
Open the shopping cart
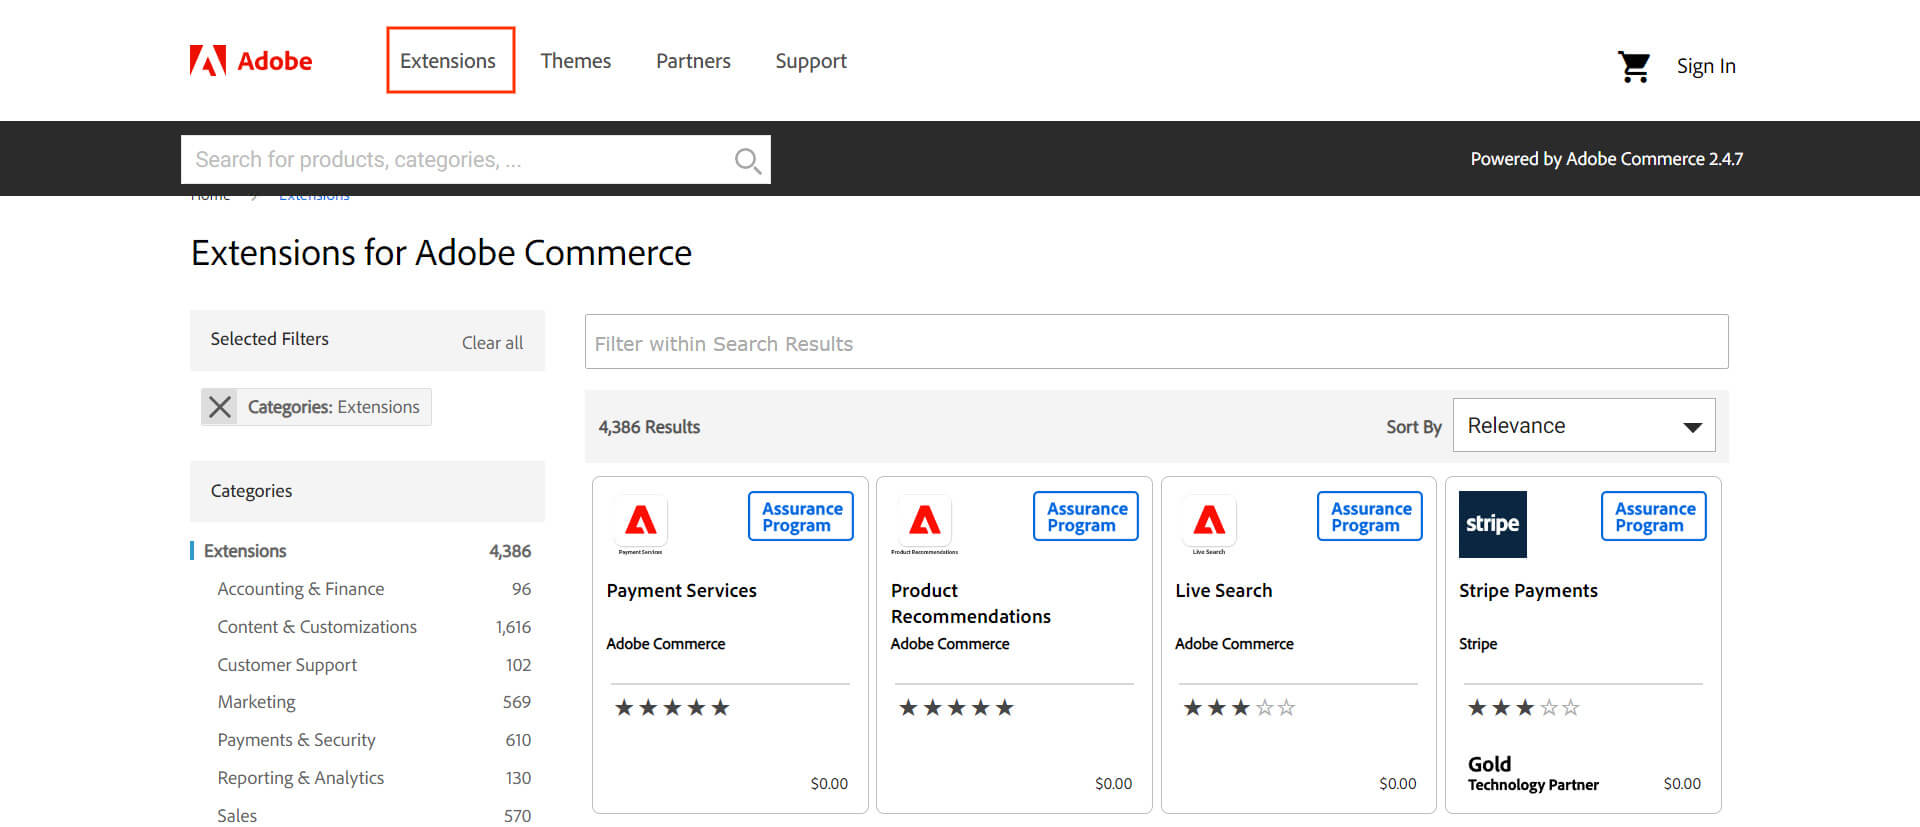1634,67
